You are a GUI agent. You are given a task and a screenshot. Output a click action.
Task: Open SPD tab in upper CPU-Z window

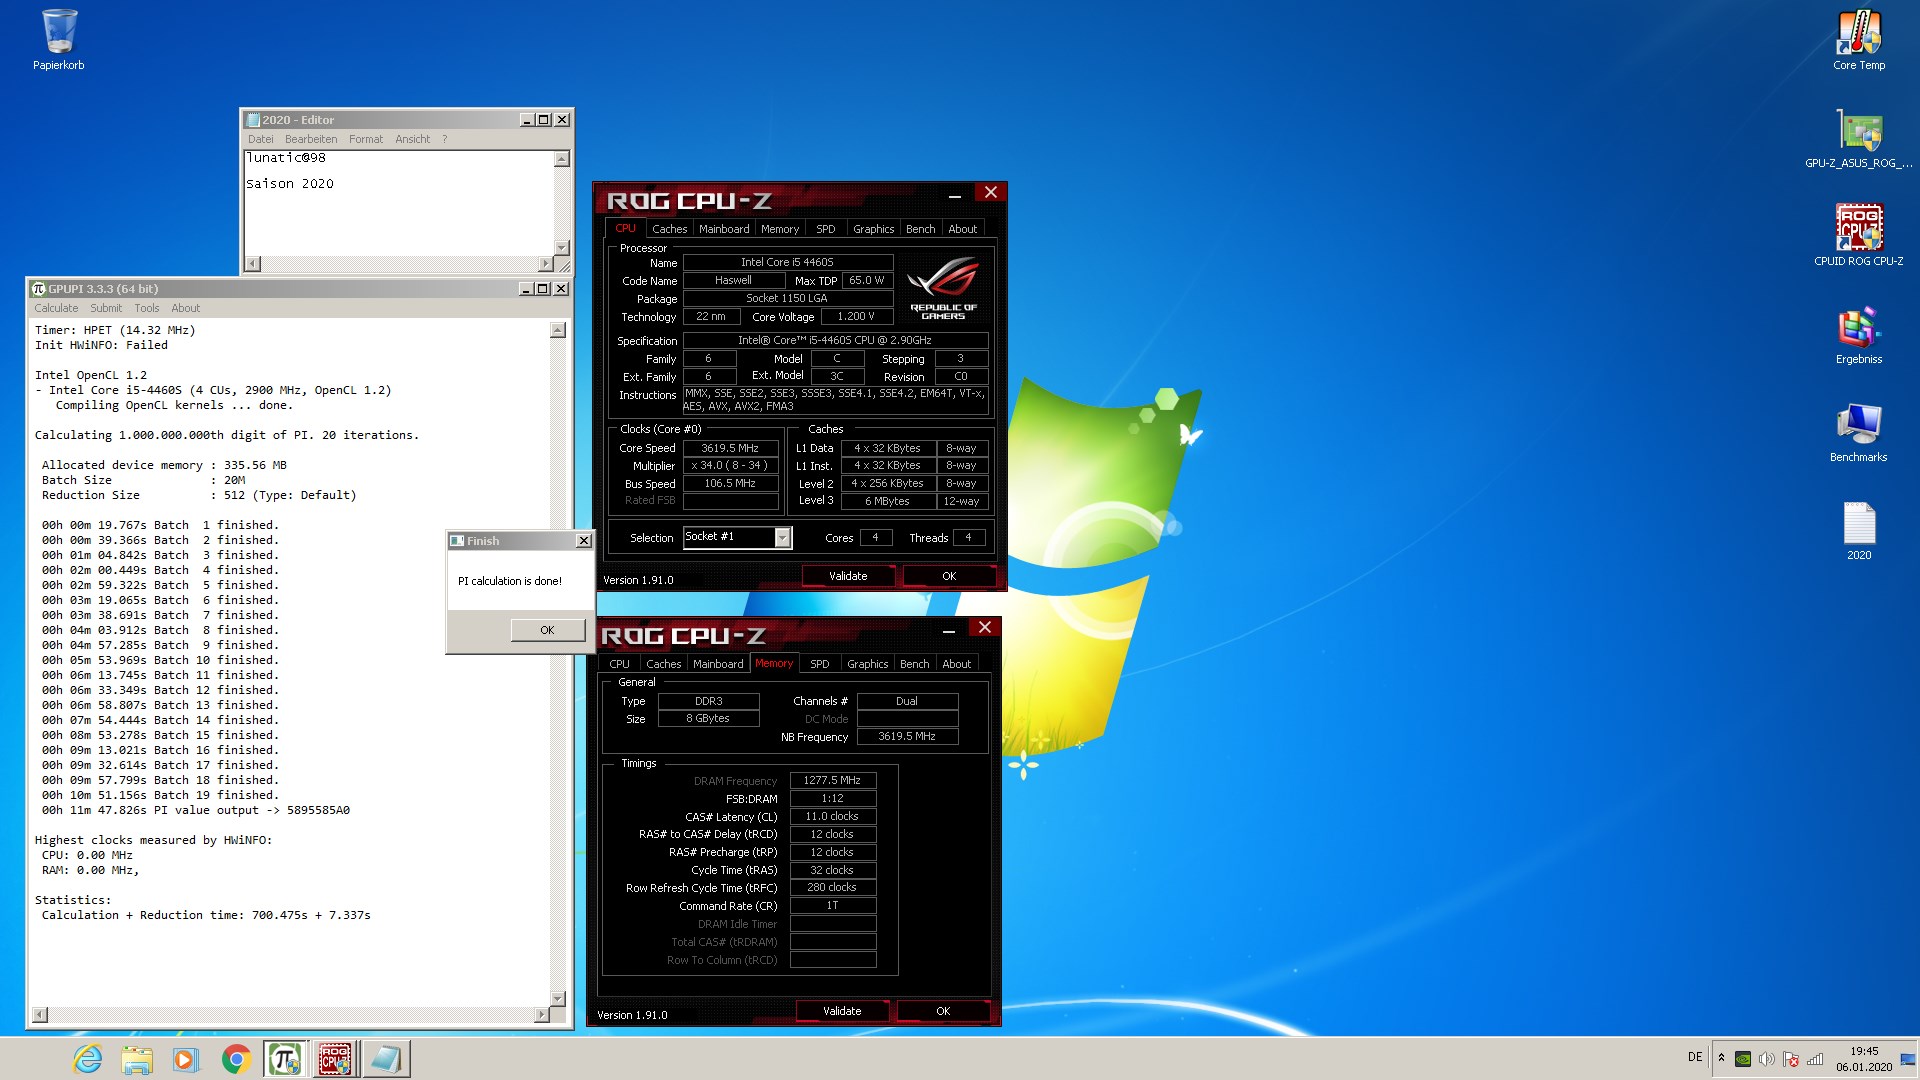pyautogui.click(x=826, y=229)
